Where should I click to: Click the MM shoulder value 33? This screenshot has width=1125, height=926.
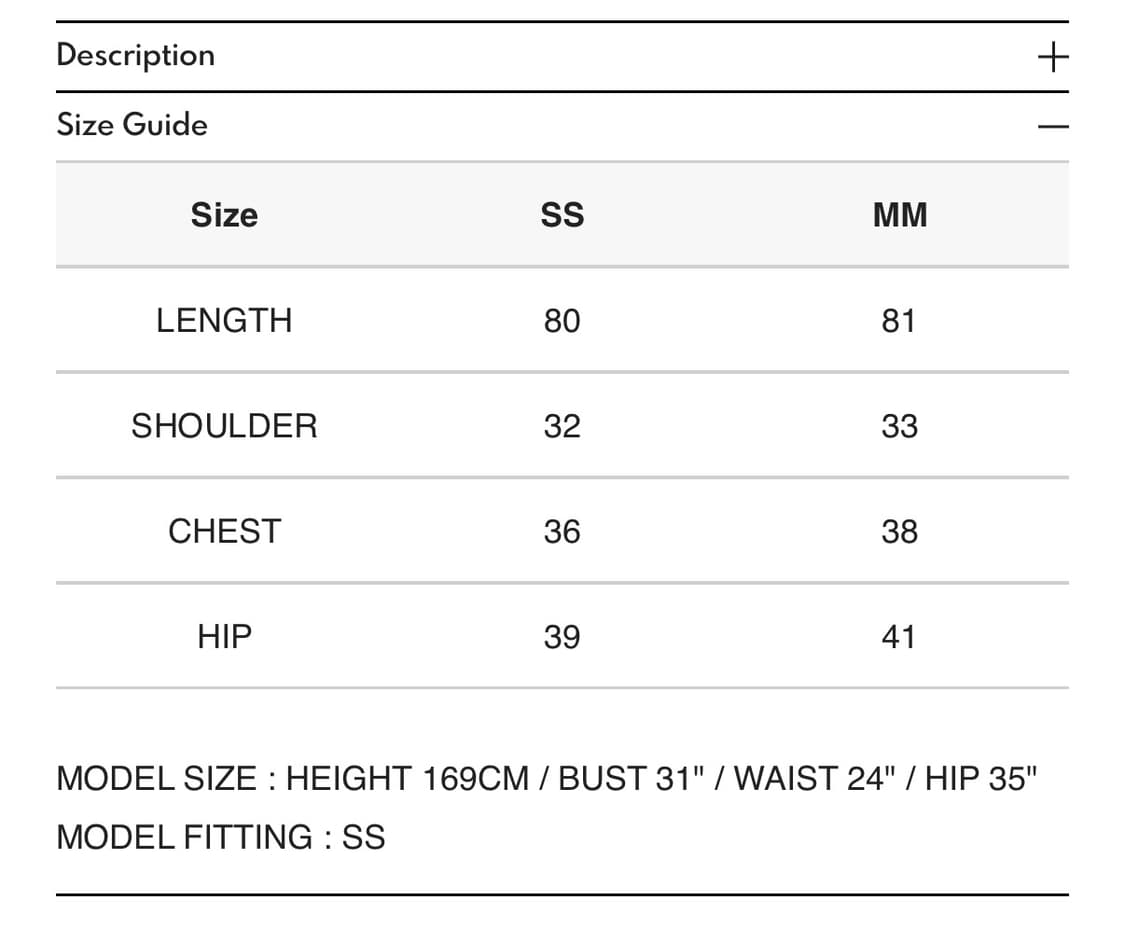[x=898, y=426]
